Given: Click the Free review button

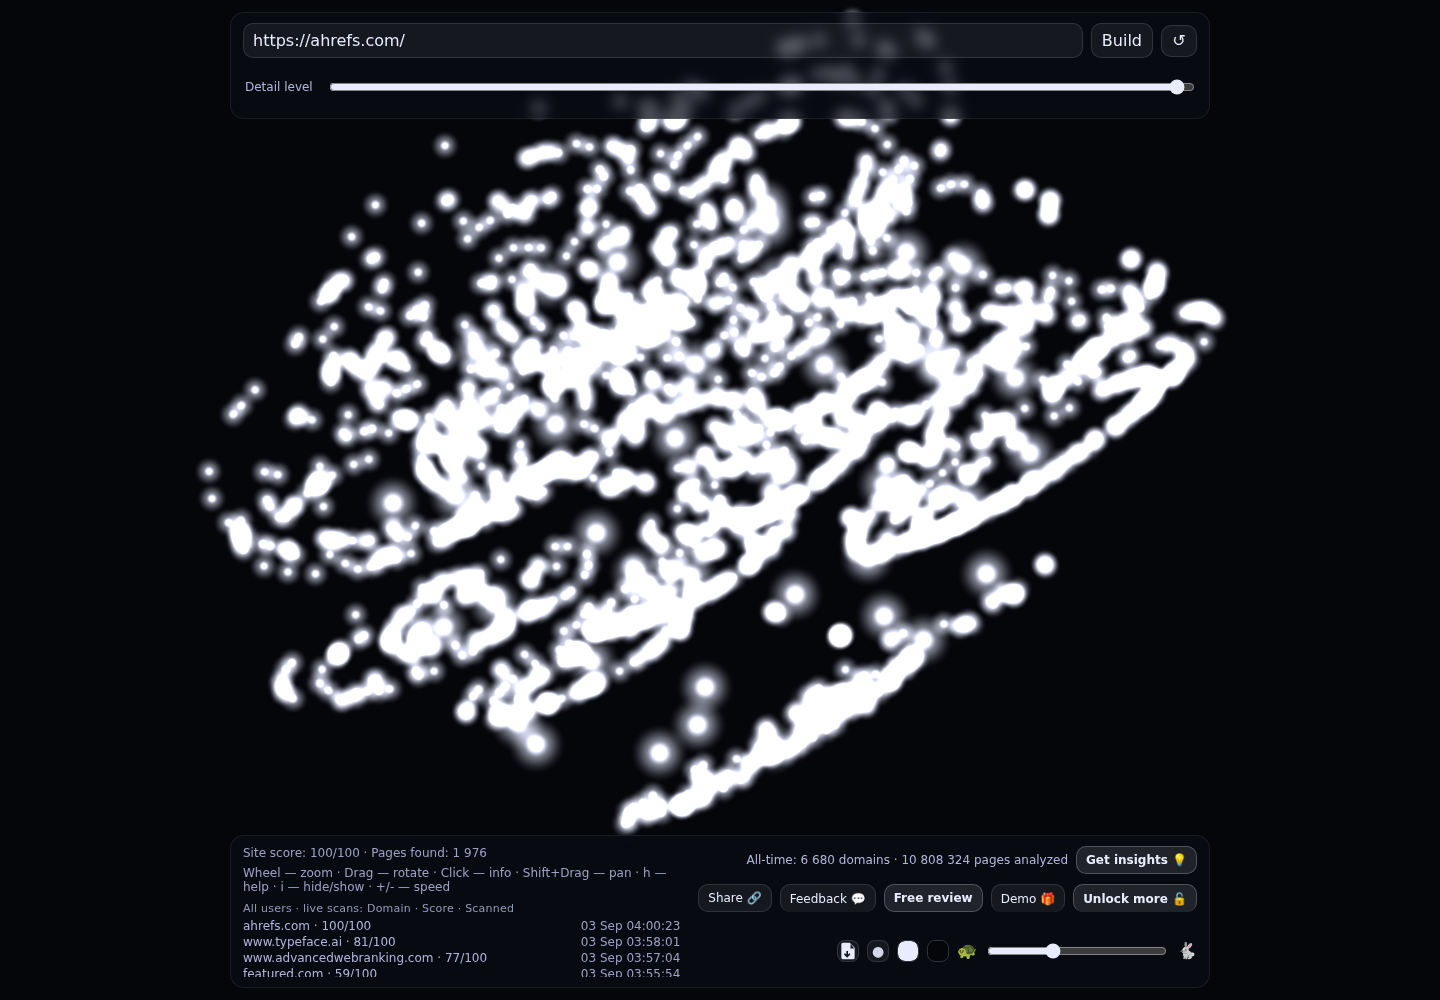Looking at the screenshot, I should [x=933, y=898].
